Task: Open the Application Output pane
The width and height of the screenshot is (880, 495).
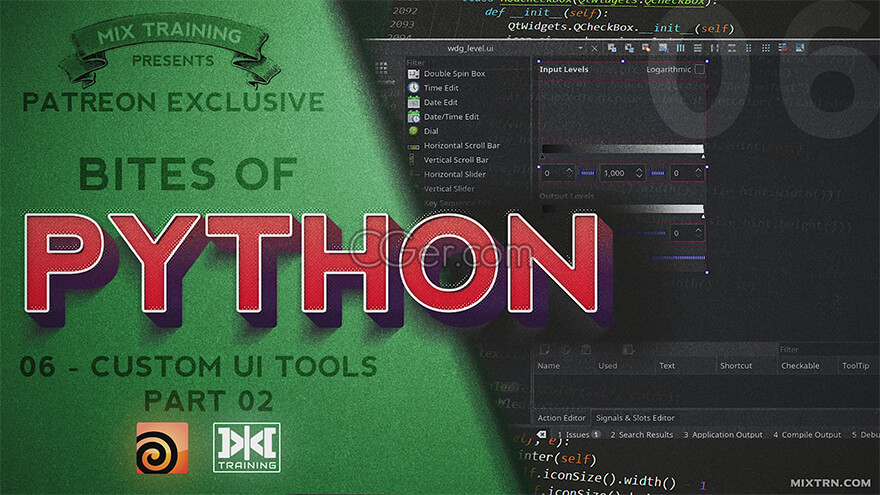Action: tap(723, 435)
